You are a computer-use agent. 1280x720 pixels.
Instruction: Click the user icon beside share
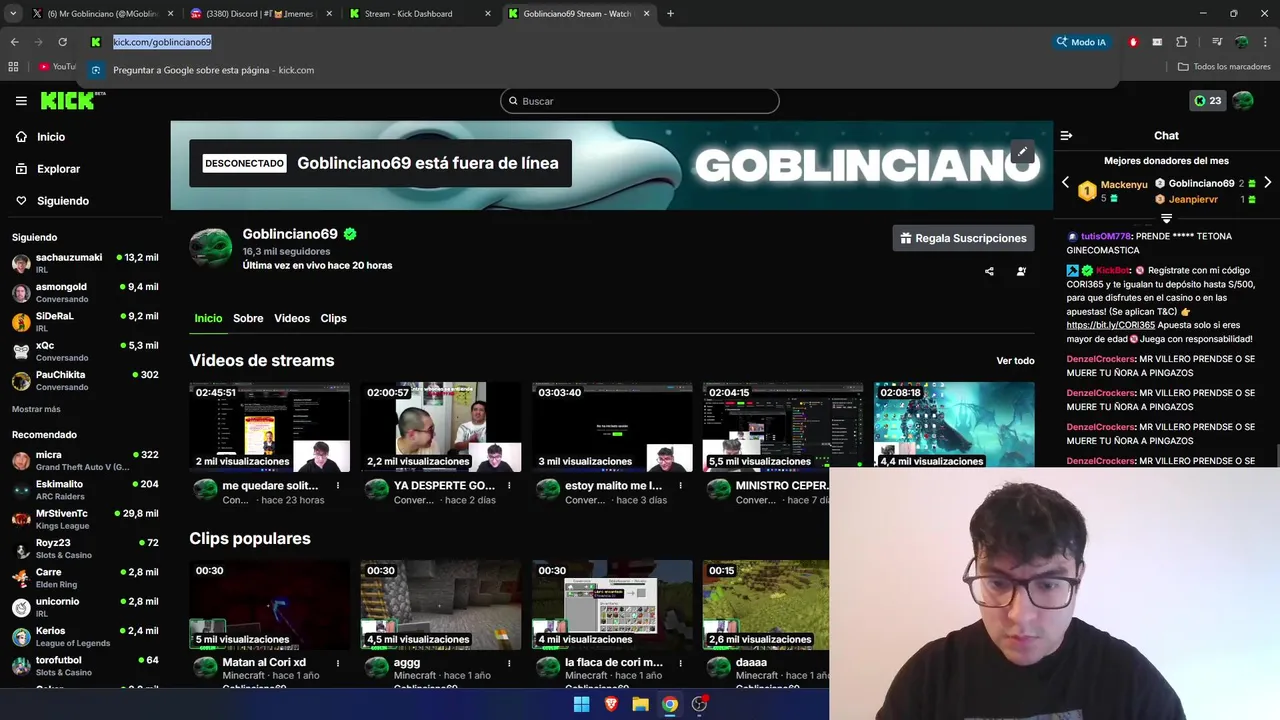[x=1021, y=271]
